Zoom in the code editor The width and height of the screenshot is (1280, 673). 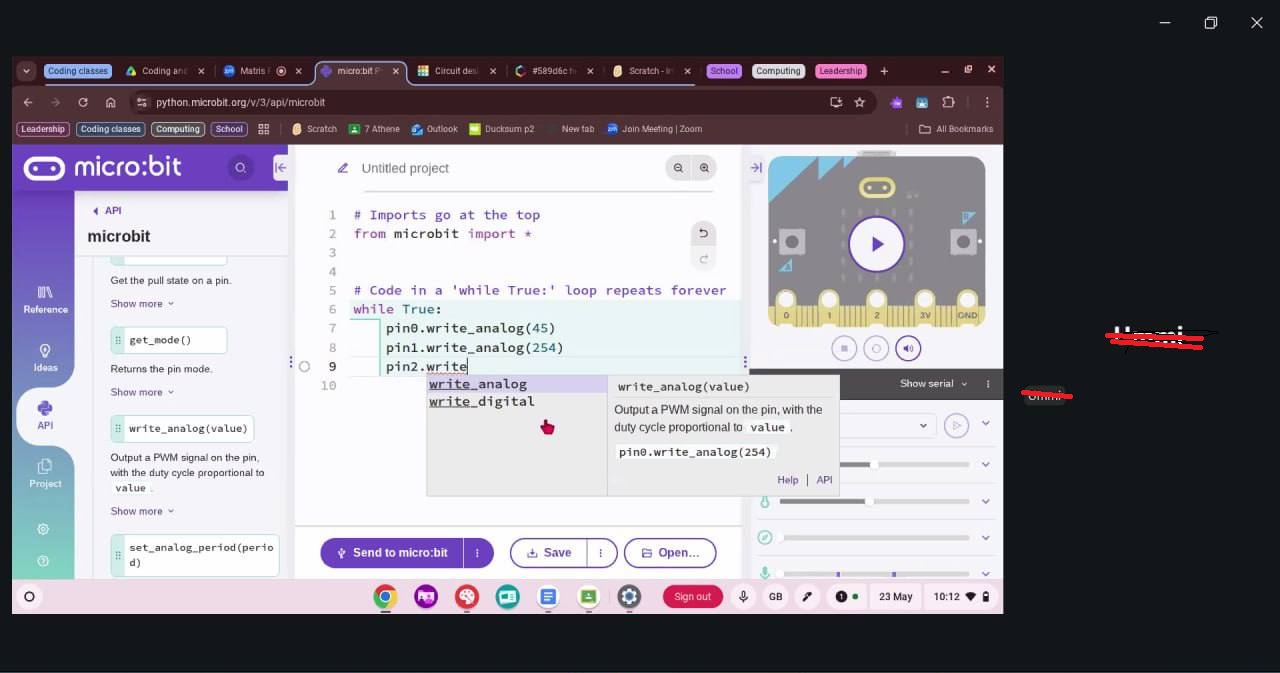[704, 168]
